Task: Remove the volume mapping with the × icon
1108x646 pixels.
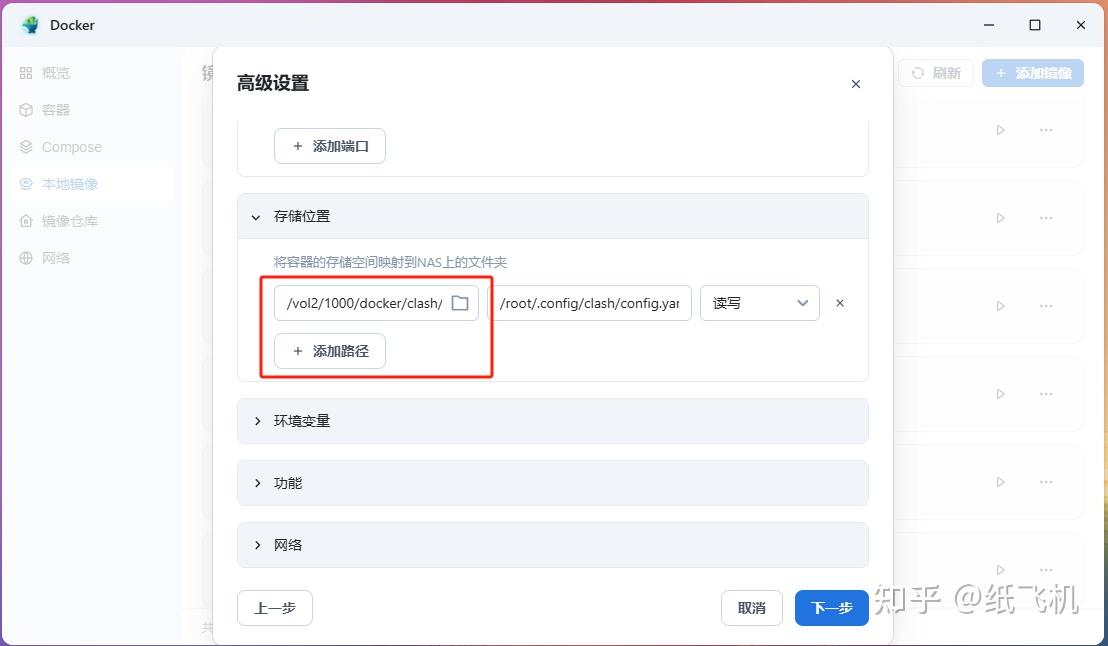Action: [x=840, y=302]
